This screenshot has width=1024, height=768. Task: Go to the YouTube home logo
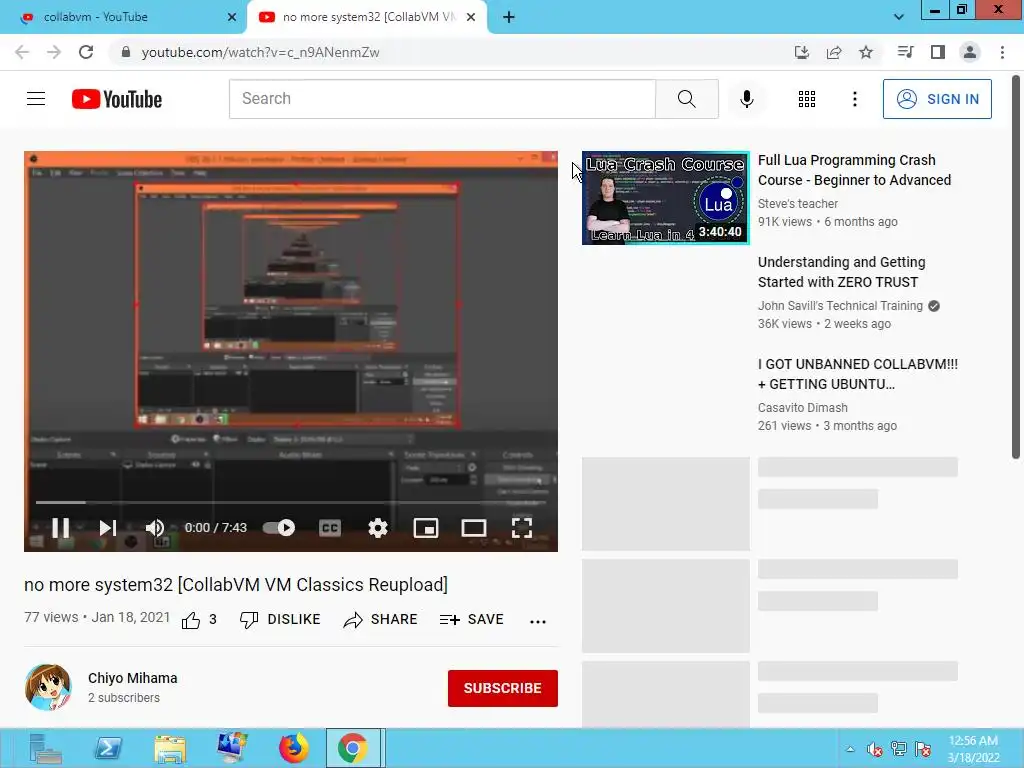click(x=117, y=99)
